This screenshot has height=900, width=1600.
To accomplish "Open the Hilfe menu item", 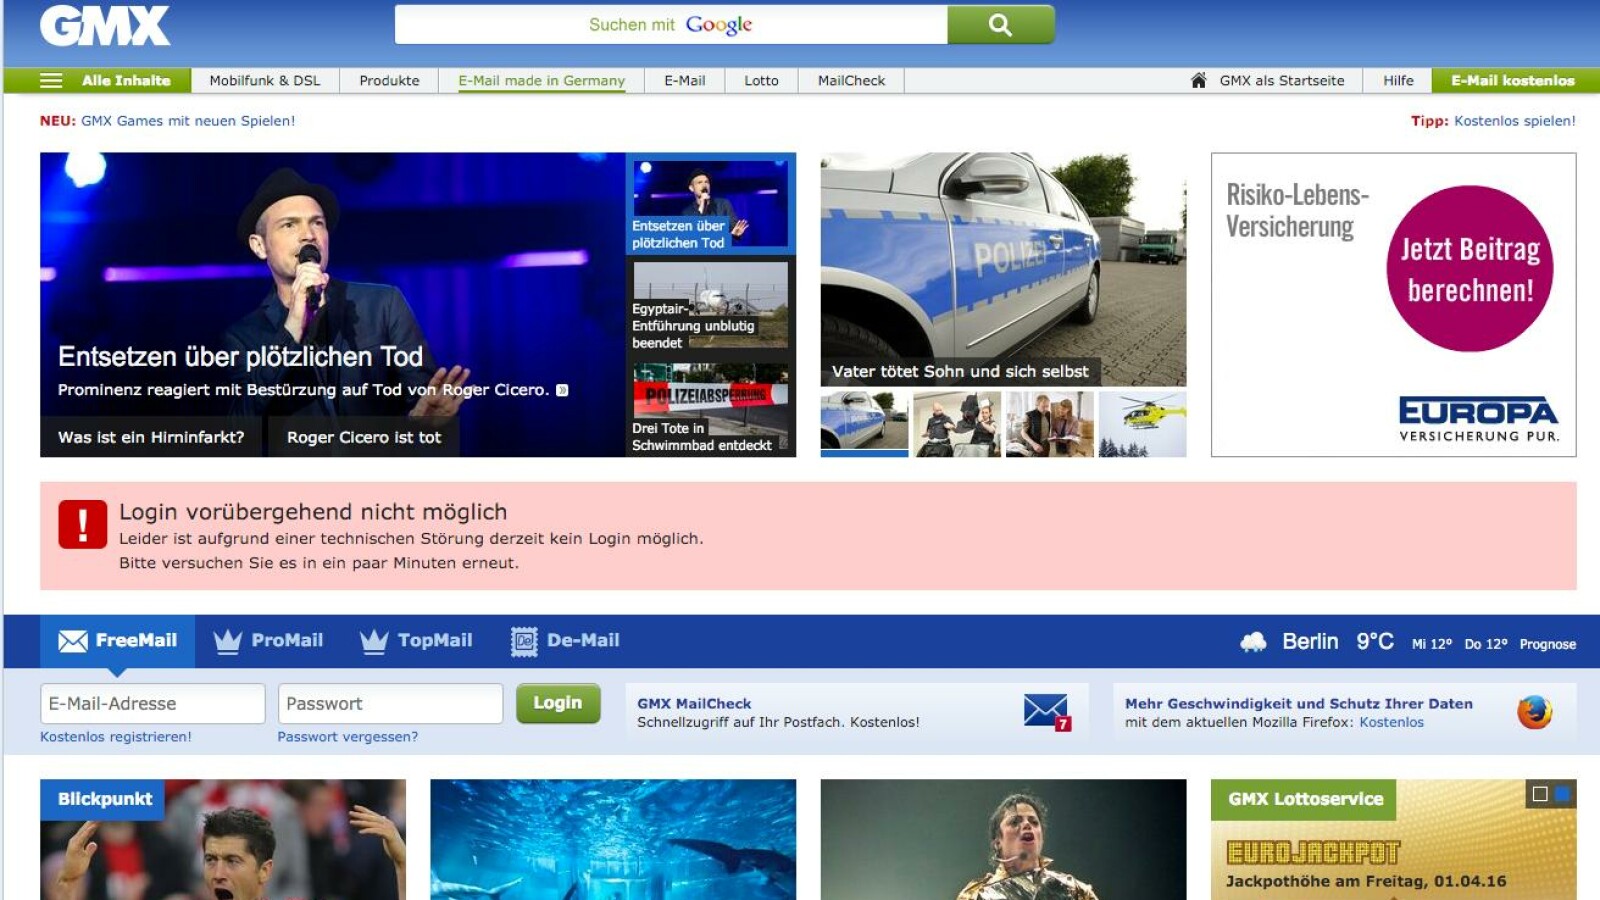I will 1398,81.
